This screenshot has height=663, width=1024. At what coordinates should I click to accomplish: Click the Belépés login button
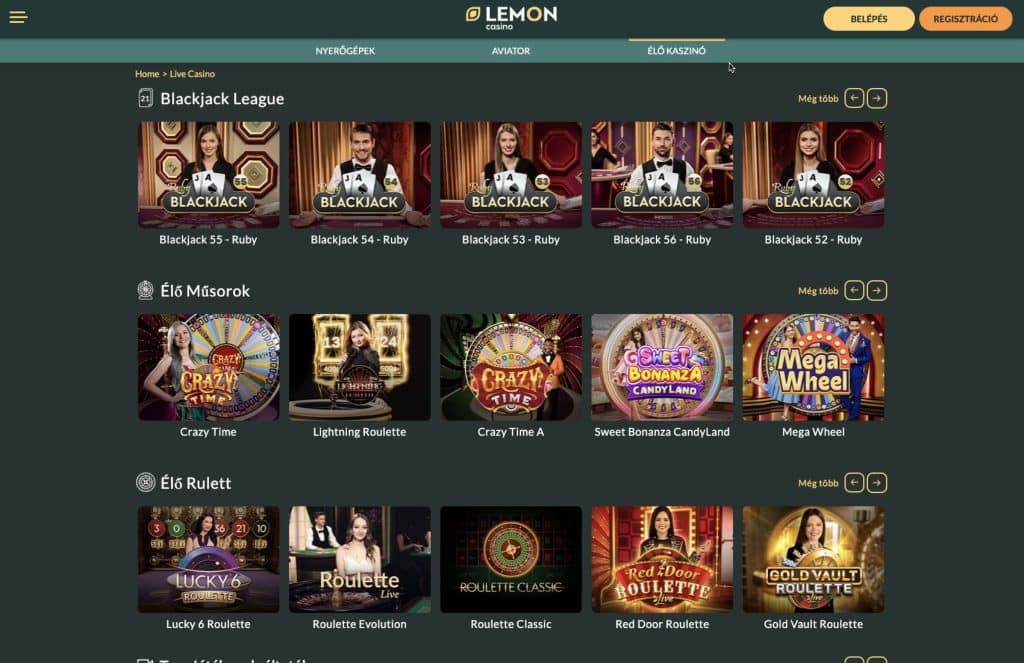click(x=869, y=19)
